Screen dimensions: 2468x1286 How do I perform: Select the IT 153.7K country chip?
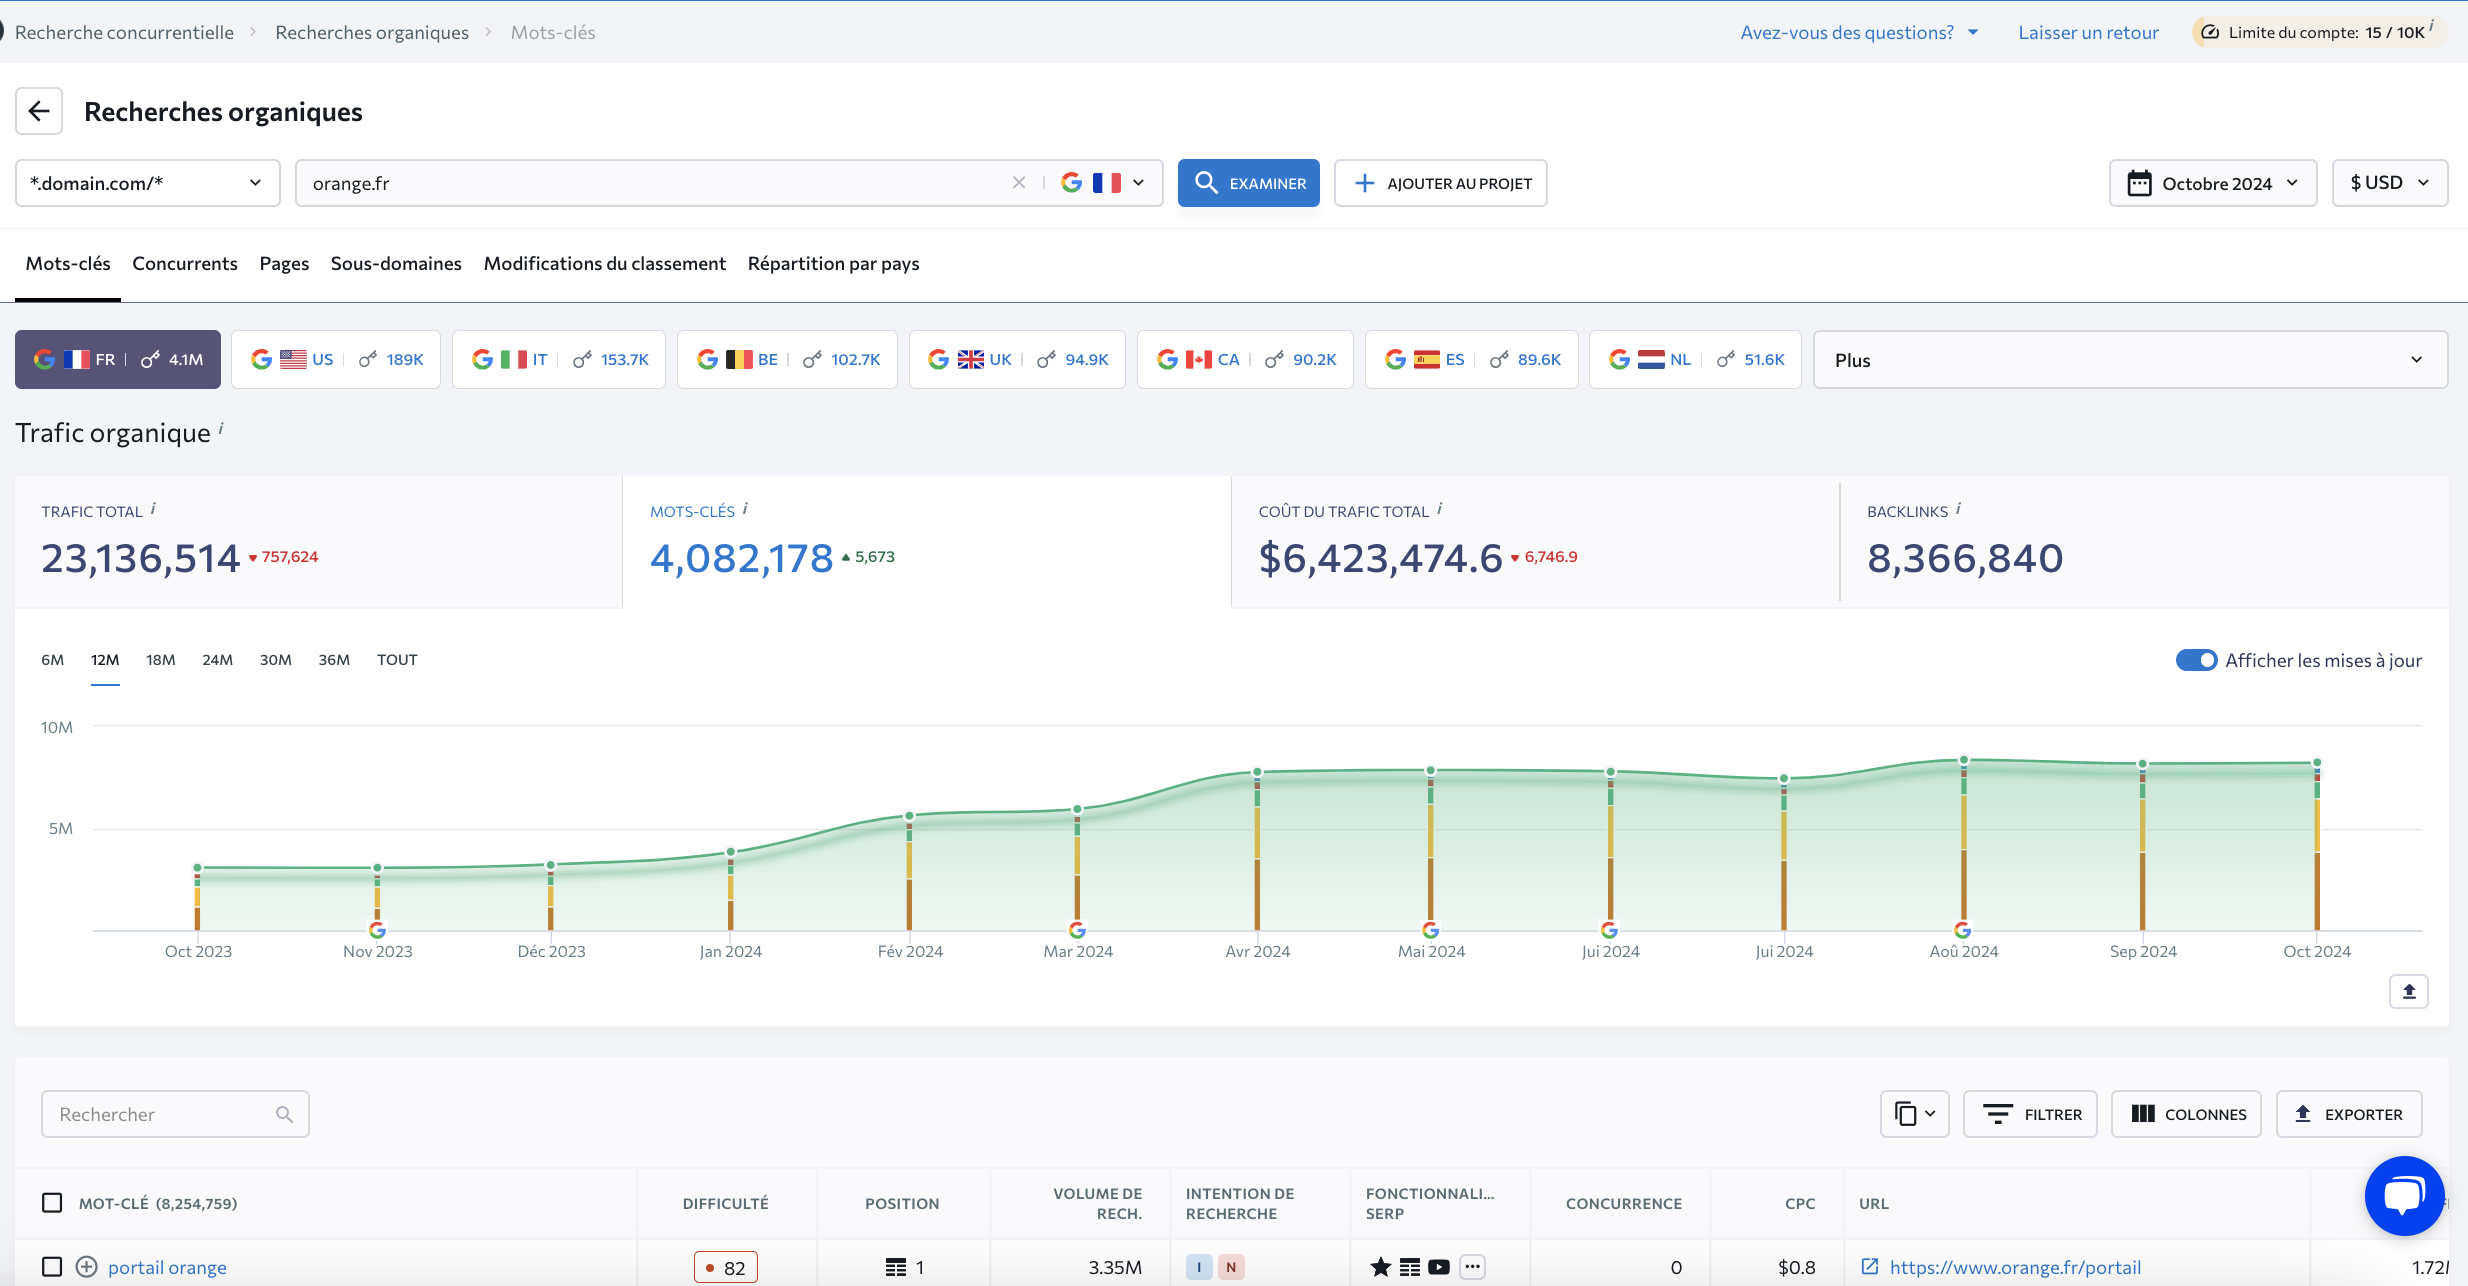[x=559, y=359]
